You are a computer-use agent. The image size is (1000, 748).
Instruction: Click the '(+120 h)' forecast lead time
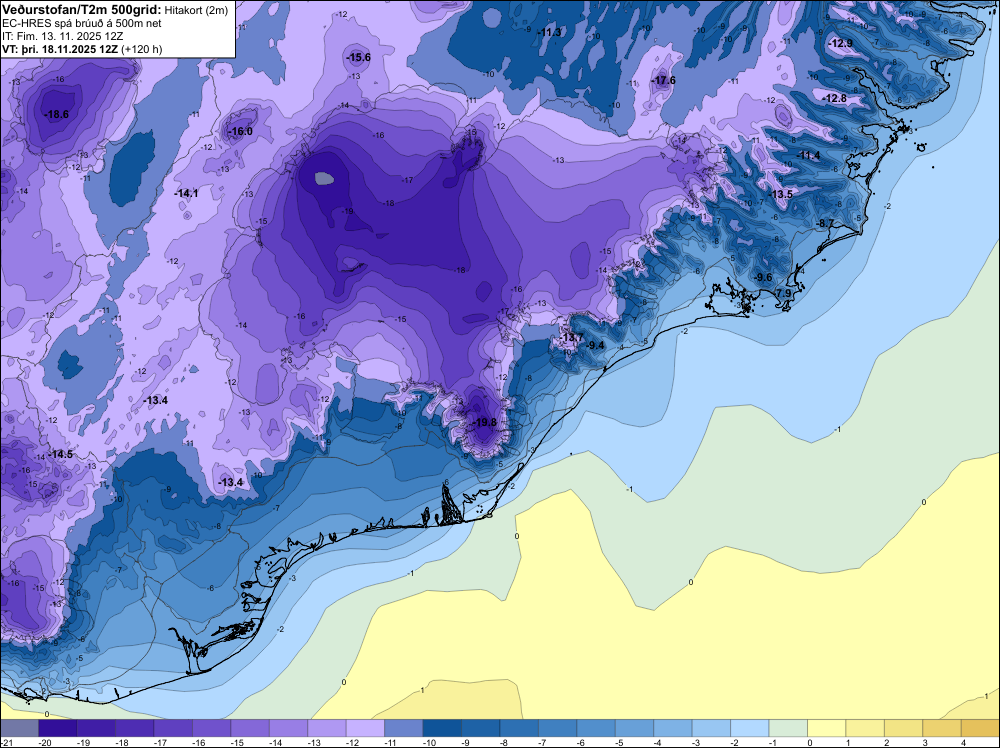[142, 49]
